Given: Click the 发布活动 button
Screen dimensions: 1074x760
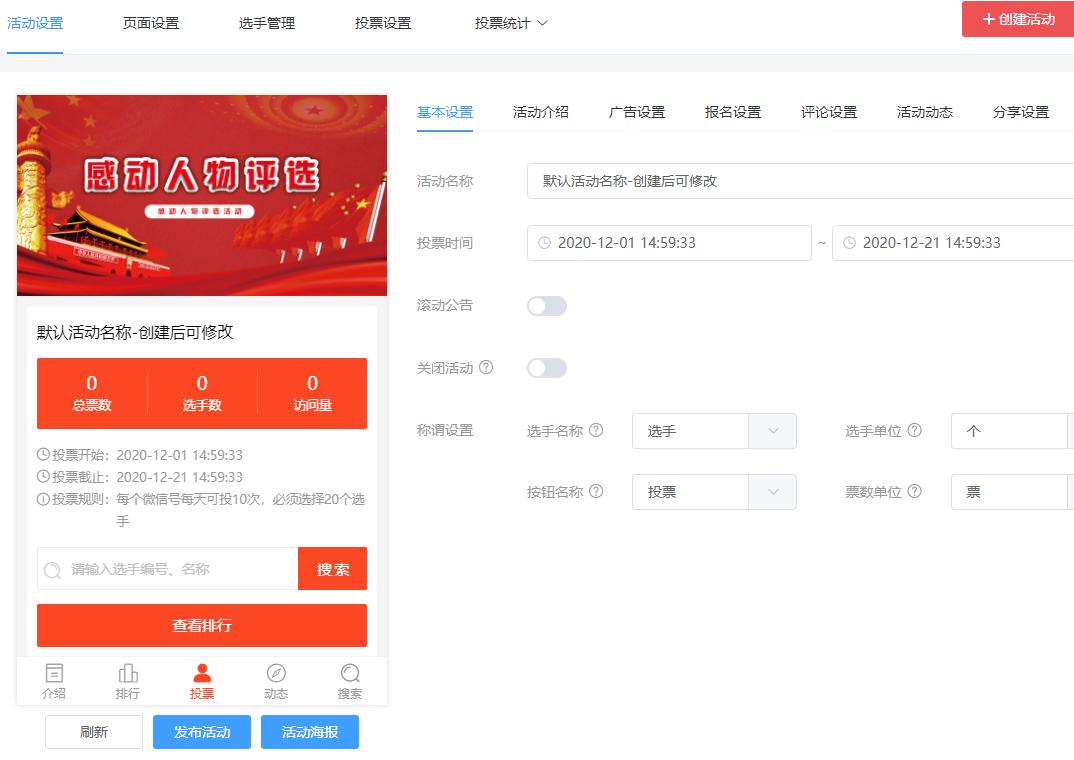Looking at the screenshot, I should point(201,731).
